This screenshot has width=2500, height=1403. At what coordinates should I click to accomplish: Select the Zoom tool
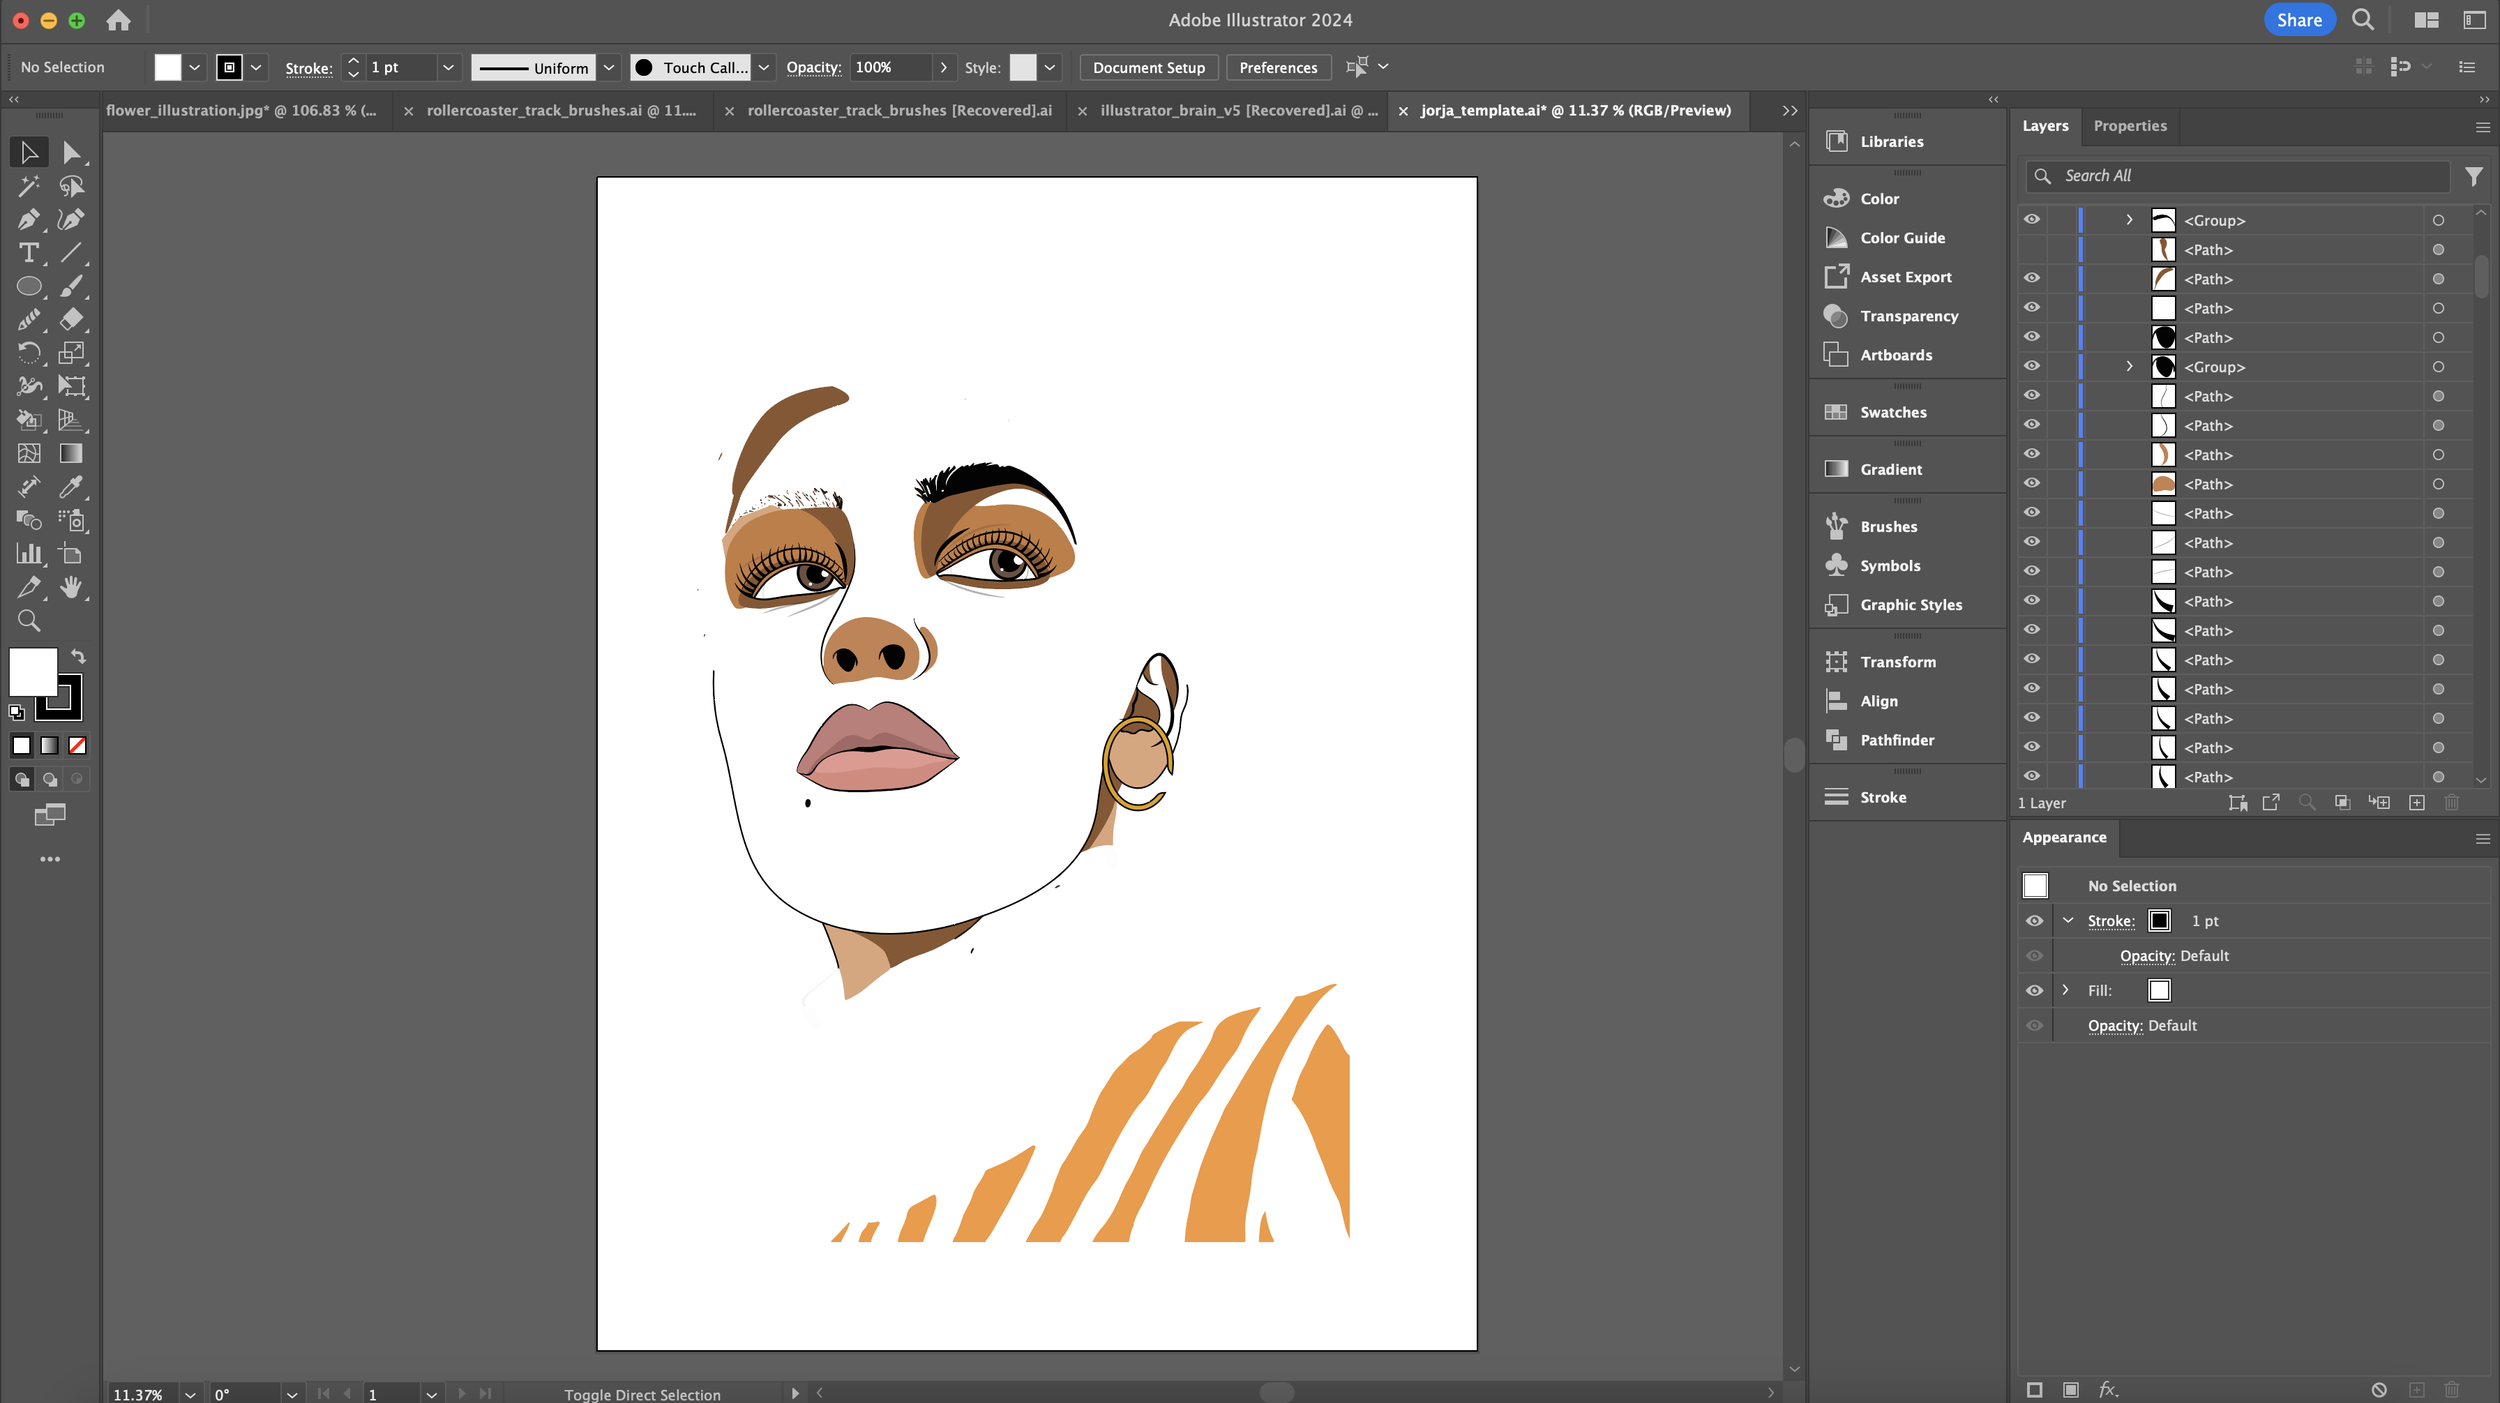(28, 621)
